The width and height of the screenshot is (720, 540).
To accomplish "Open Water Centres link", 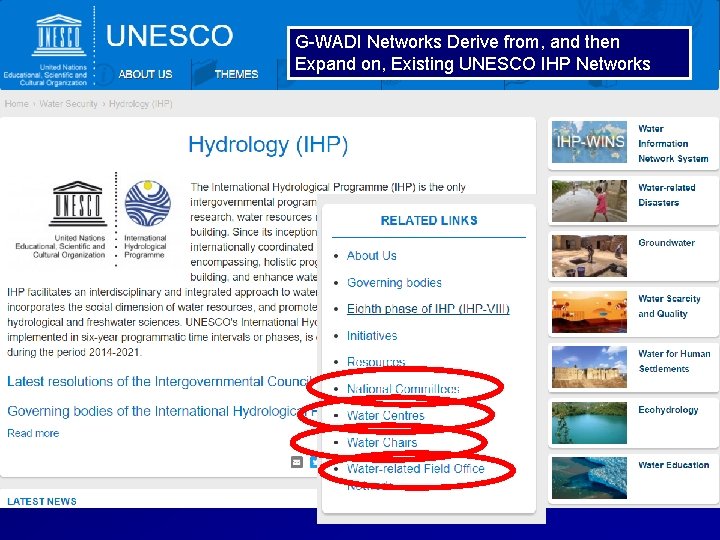I will point(385,416).
